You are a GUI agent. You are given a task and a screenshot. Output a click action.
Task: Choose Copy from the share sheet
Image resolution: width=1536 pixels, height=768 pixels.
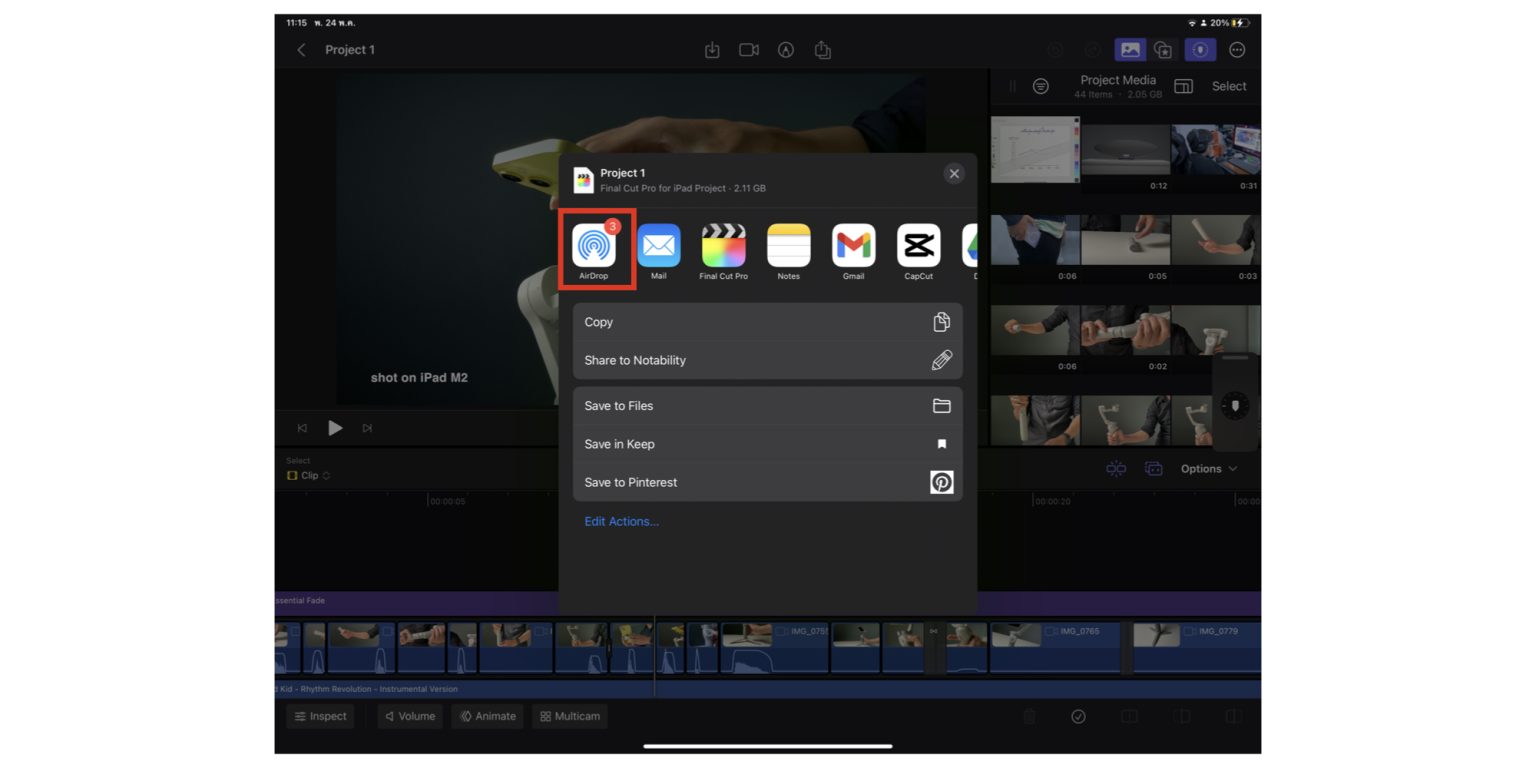pos(767,322)
